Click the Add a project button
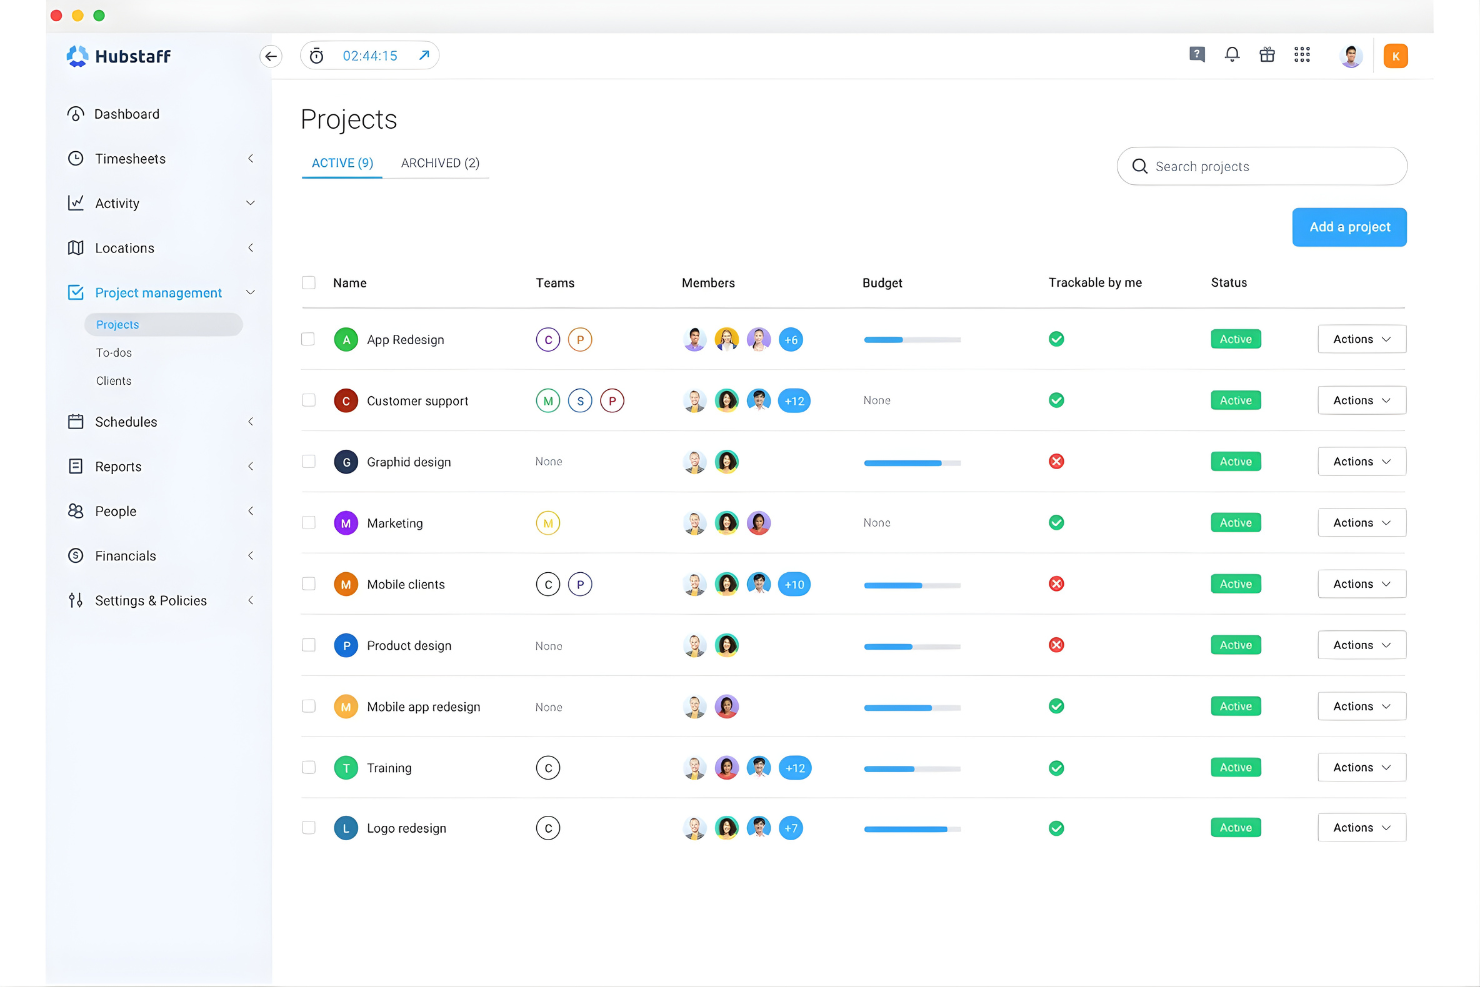 (x=1349, y=227)
